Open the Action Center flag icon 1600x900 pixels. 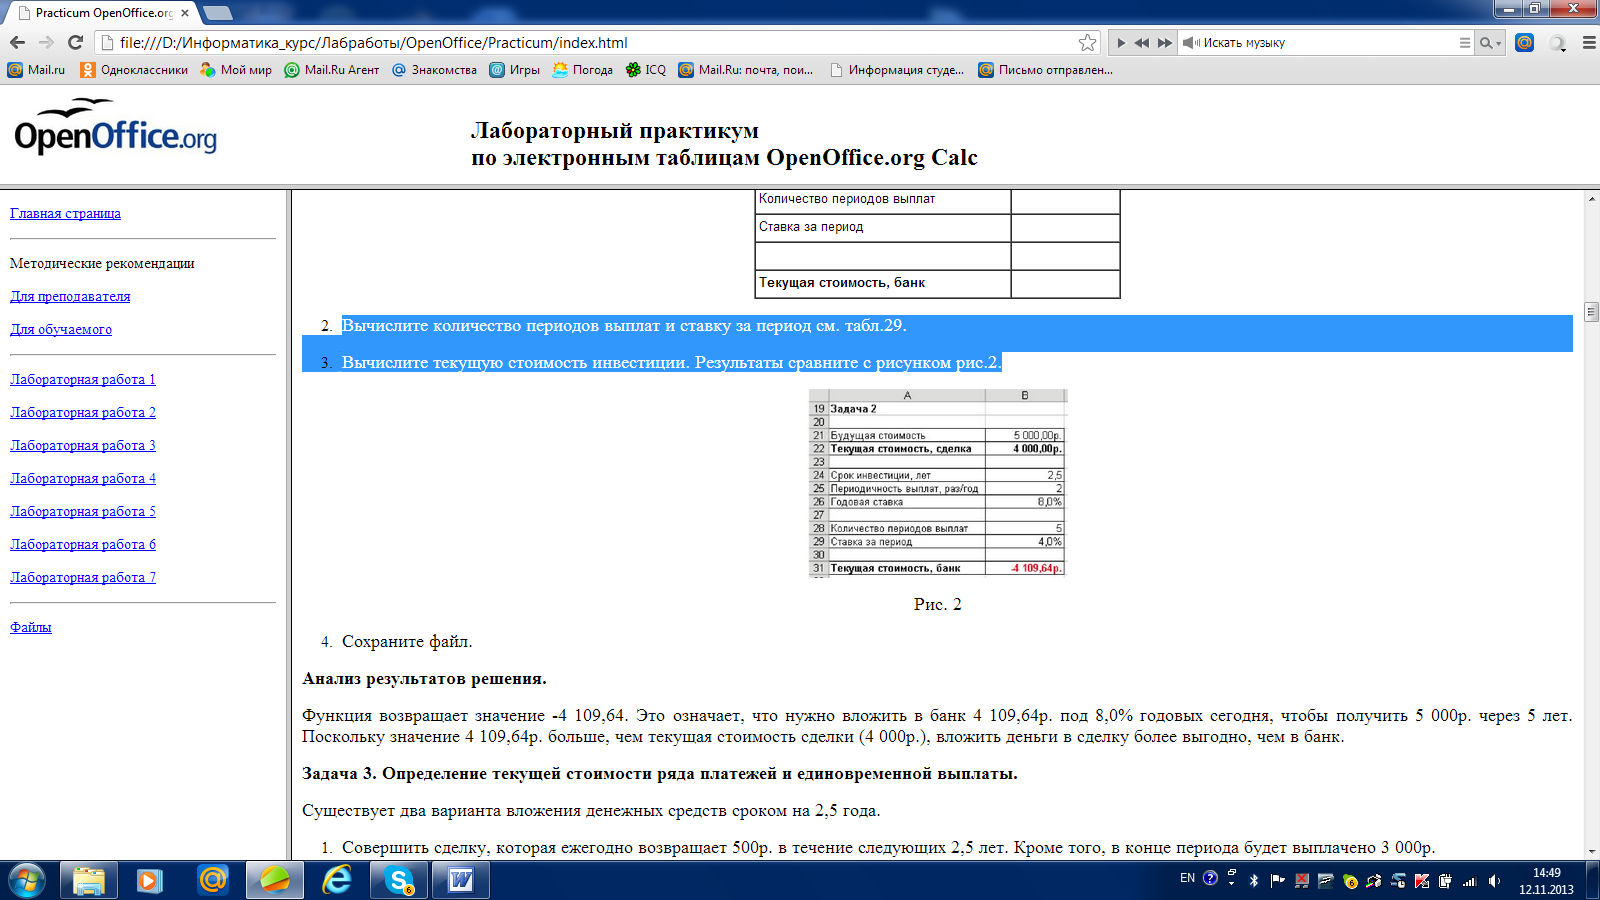pyautogui.click(x=1277, y=881)
